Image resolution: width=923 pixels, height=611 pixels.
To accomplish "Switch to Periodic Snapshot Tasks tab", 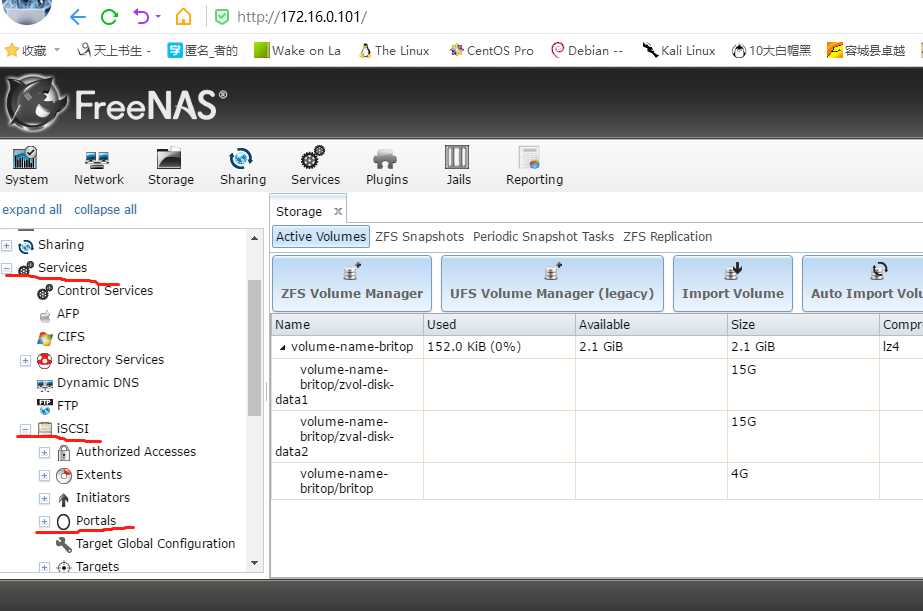I will (x=543, y=237).
